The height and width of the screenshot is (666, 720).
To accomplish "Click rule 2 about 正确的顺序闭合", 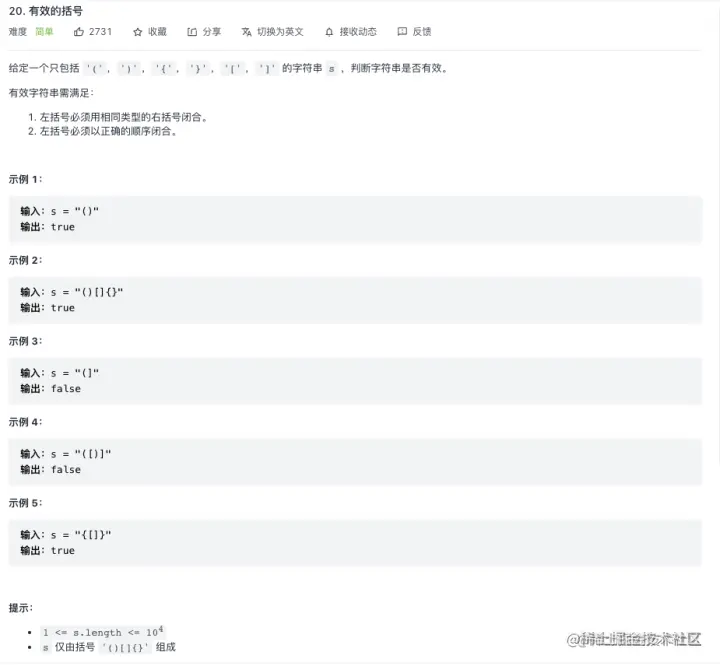I will [103, 131].
